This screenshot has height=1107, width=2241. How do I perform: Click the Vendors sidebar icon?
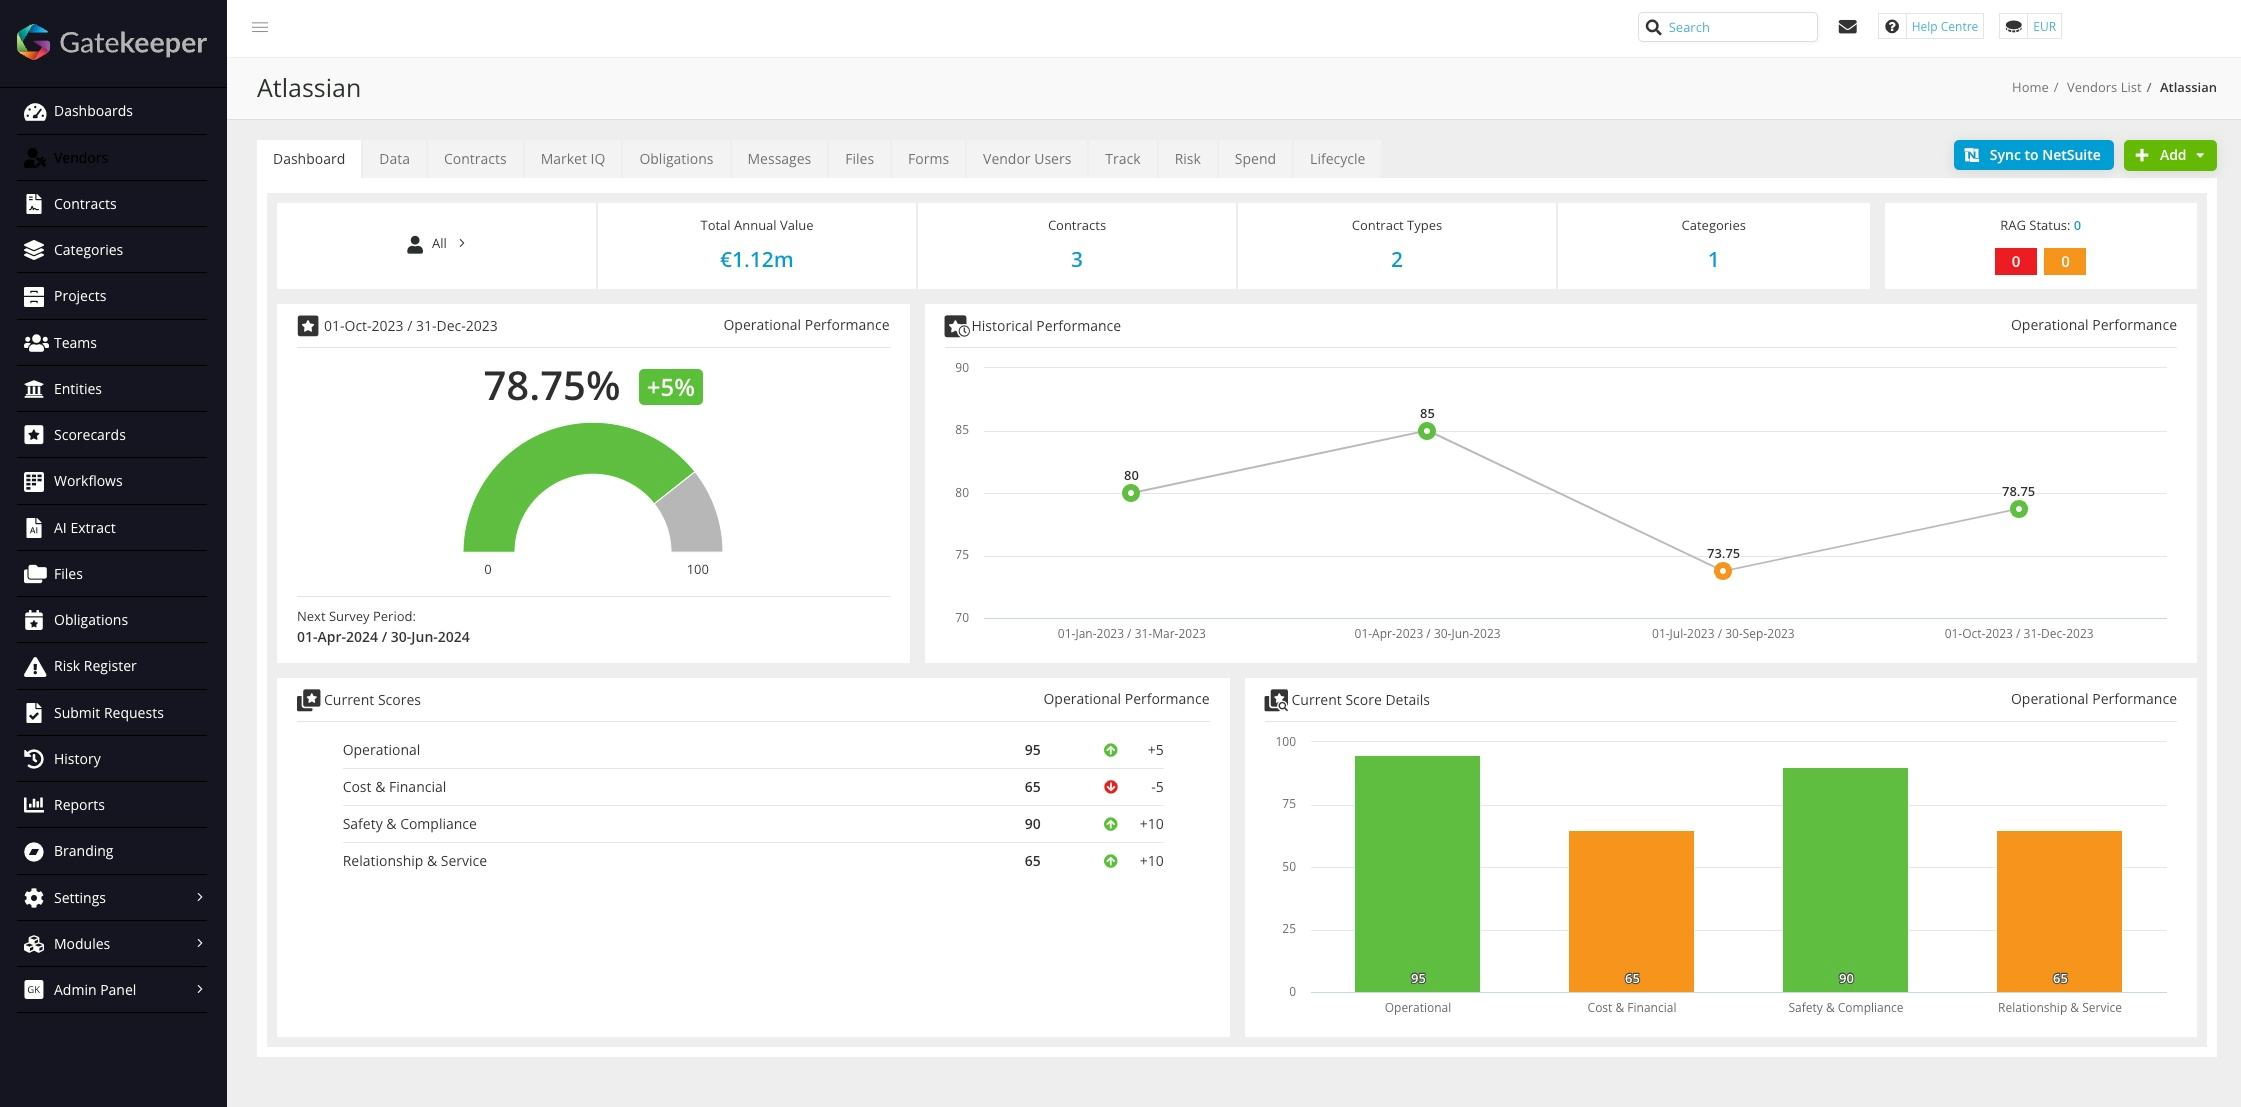click(x=35, y=158)
